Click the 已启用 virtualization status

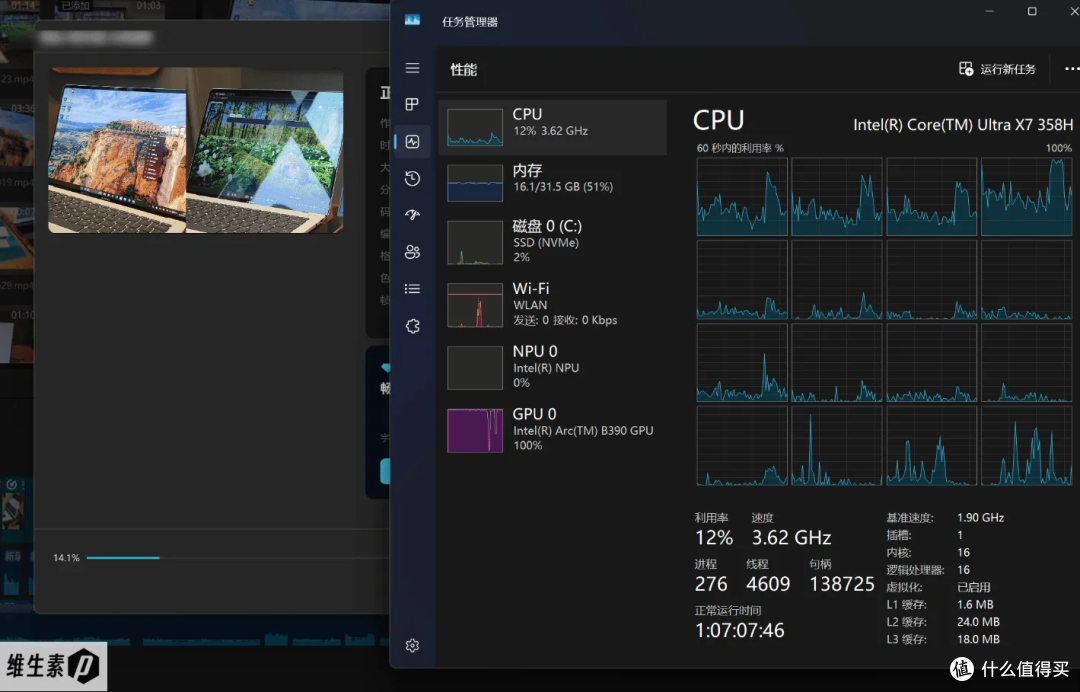[x=973, y=587]
